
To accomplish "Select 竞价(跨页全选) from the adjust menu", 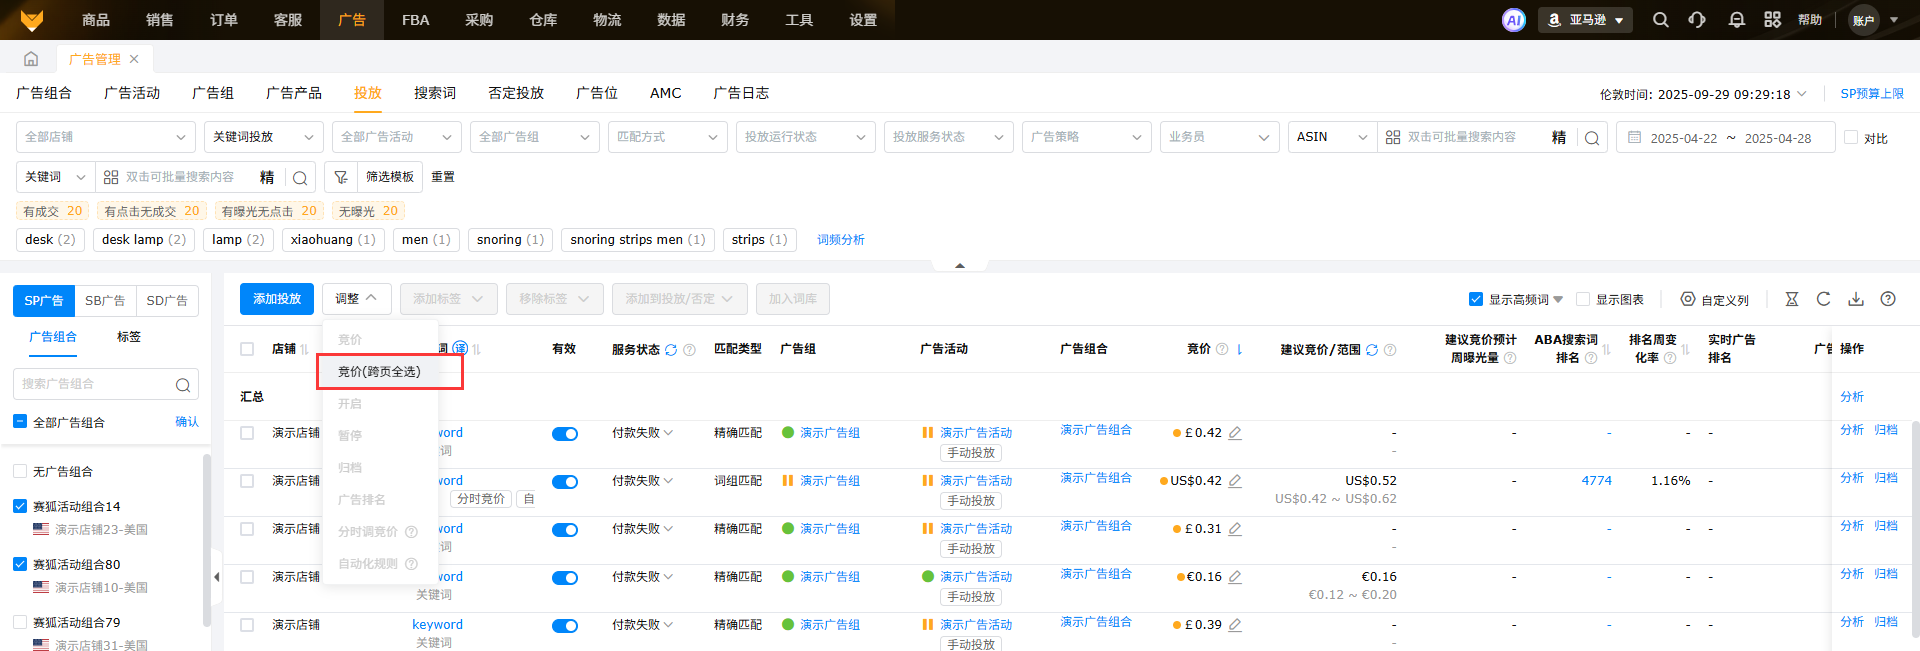I will 380,372.
